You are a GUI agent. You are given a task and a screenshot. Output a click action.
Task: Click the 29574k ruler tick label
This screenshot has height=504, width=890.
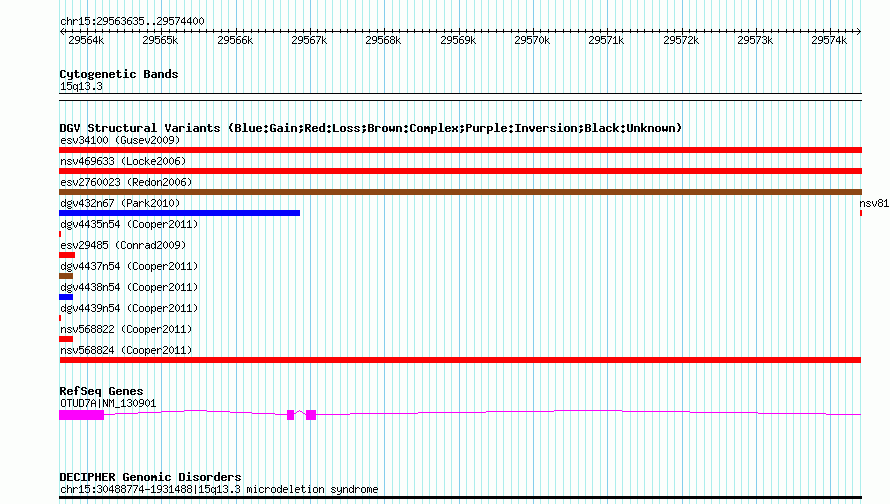[x=829, y=40]
